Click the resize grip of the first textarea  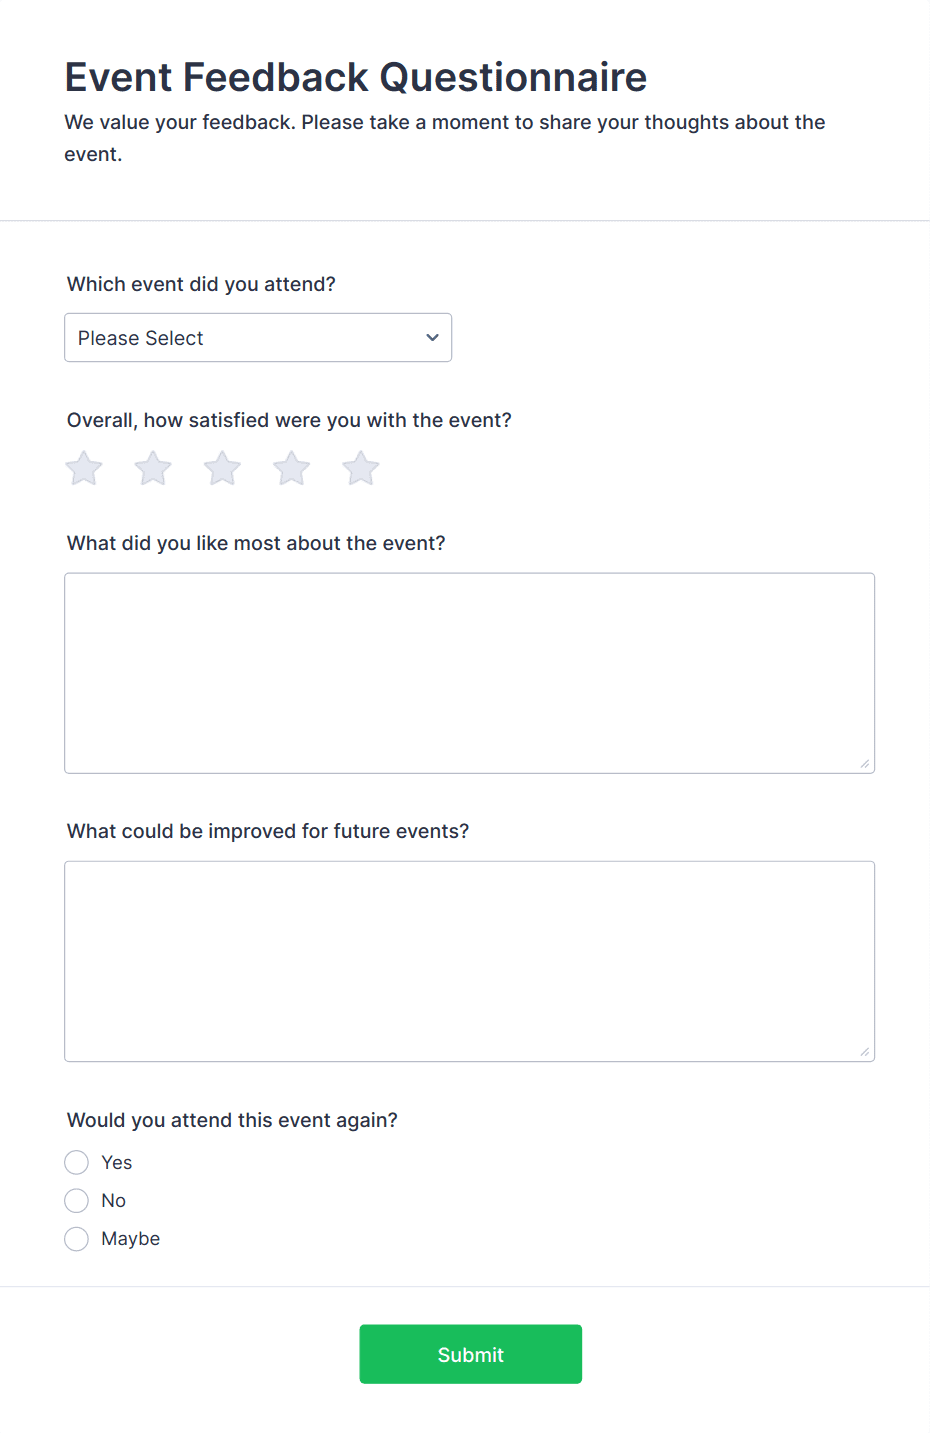tap(865, 764)
